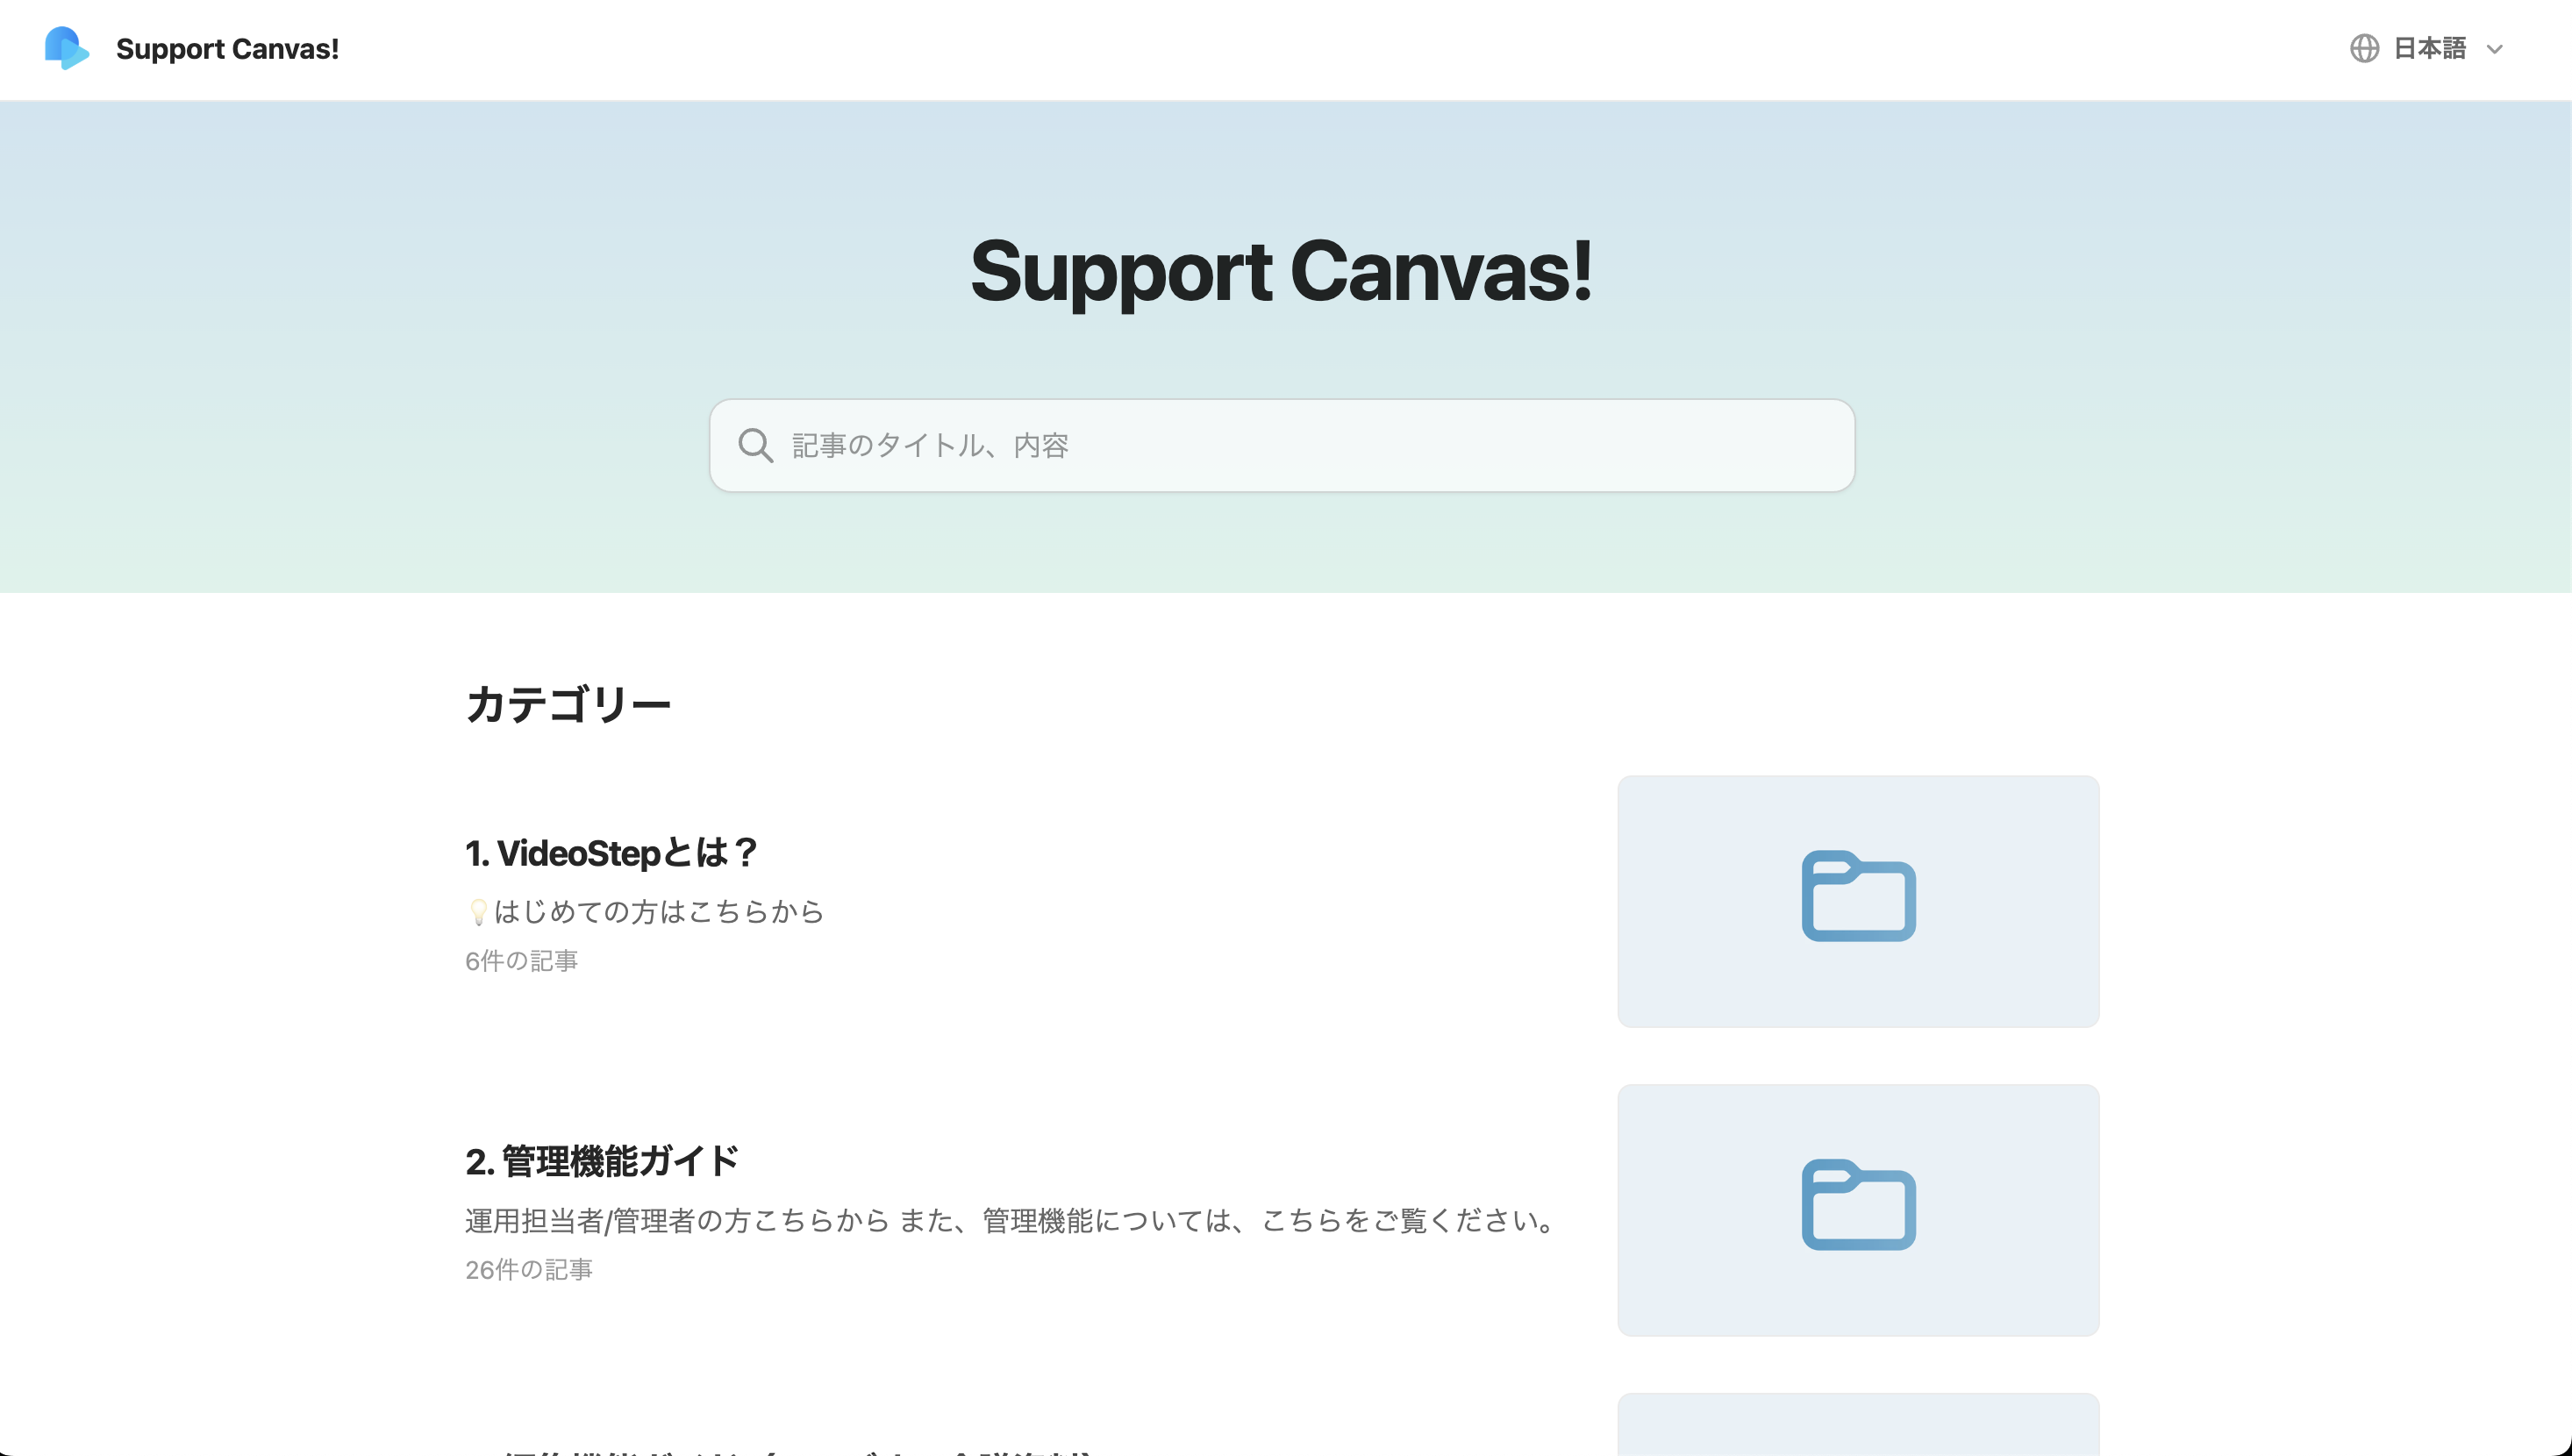Click the globe language icon
Viewport: 2572px width, 1456px height.
(x=2364, y=48)
